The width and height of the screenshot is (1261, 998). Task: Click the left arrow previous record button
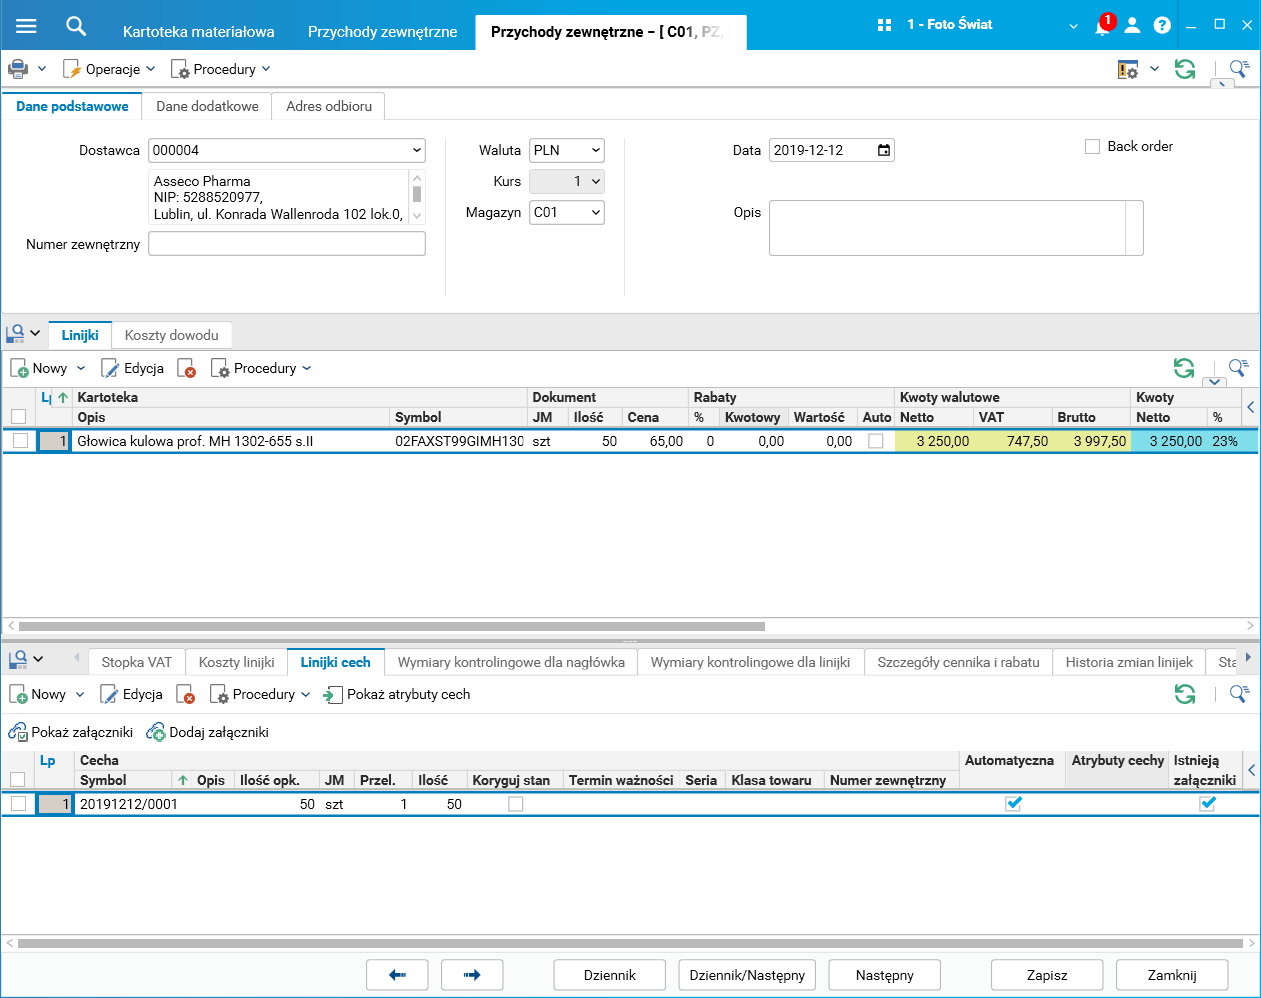[x=397, y=975]
